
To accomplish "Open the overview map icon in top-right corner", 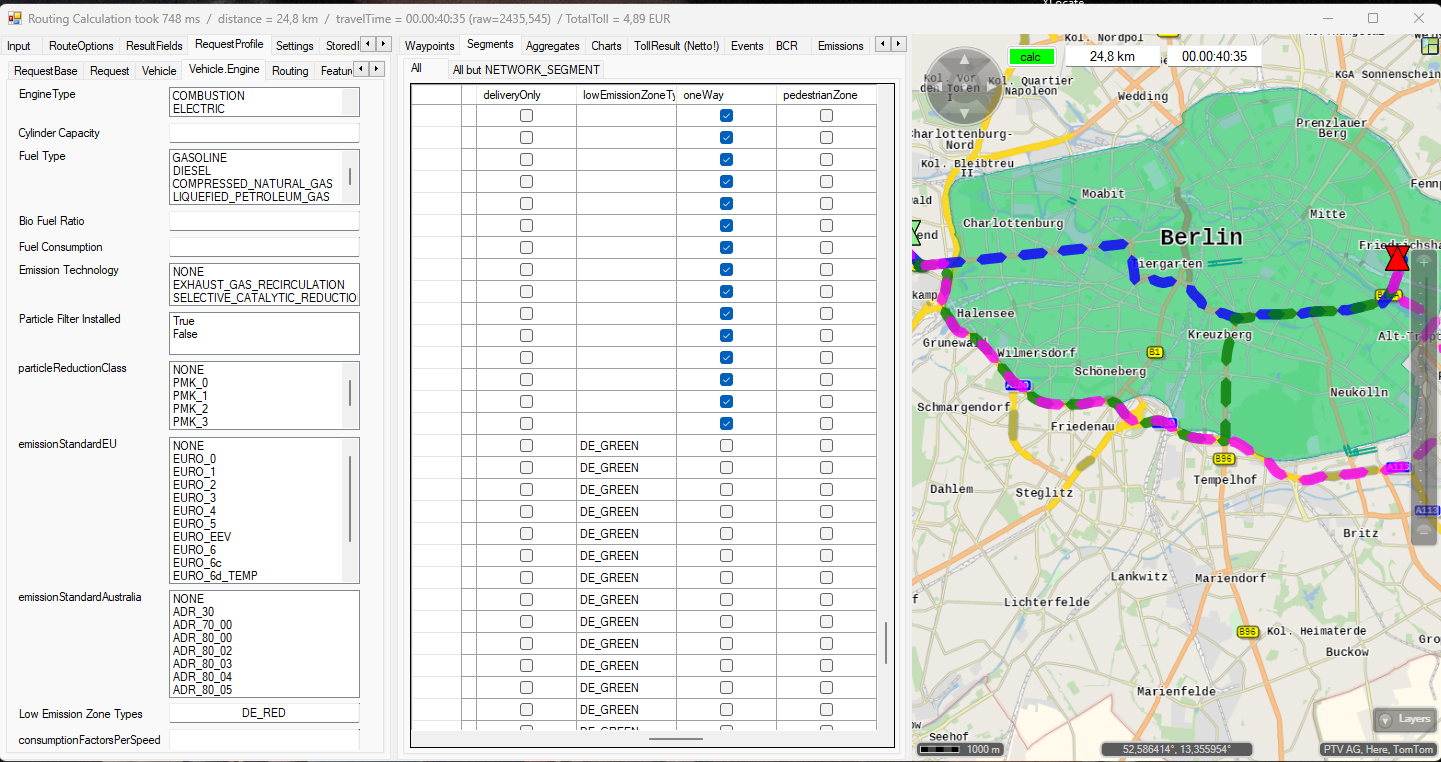I will click(x=1430, y=44).
